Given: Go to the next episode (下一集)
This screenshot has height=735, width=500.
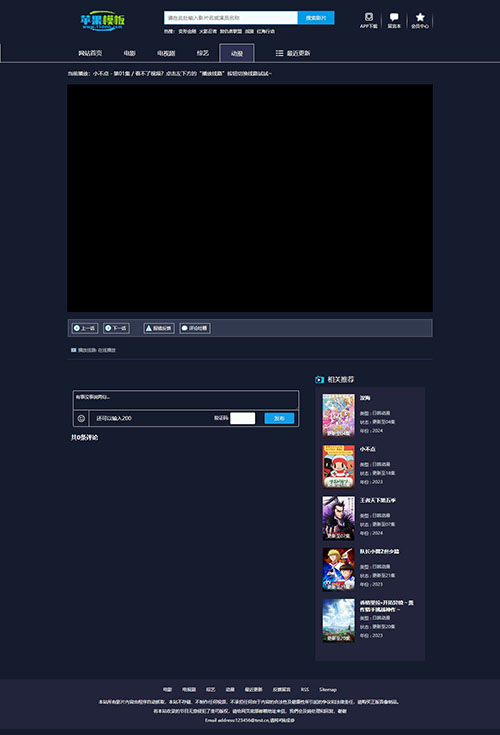Looking at the screenshot, I should click(116, 328).
